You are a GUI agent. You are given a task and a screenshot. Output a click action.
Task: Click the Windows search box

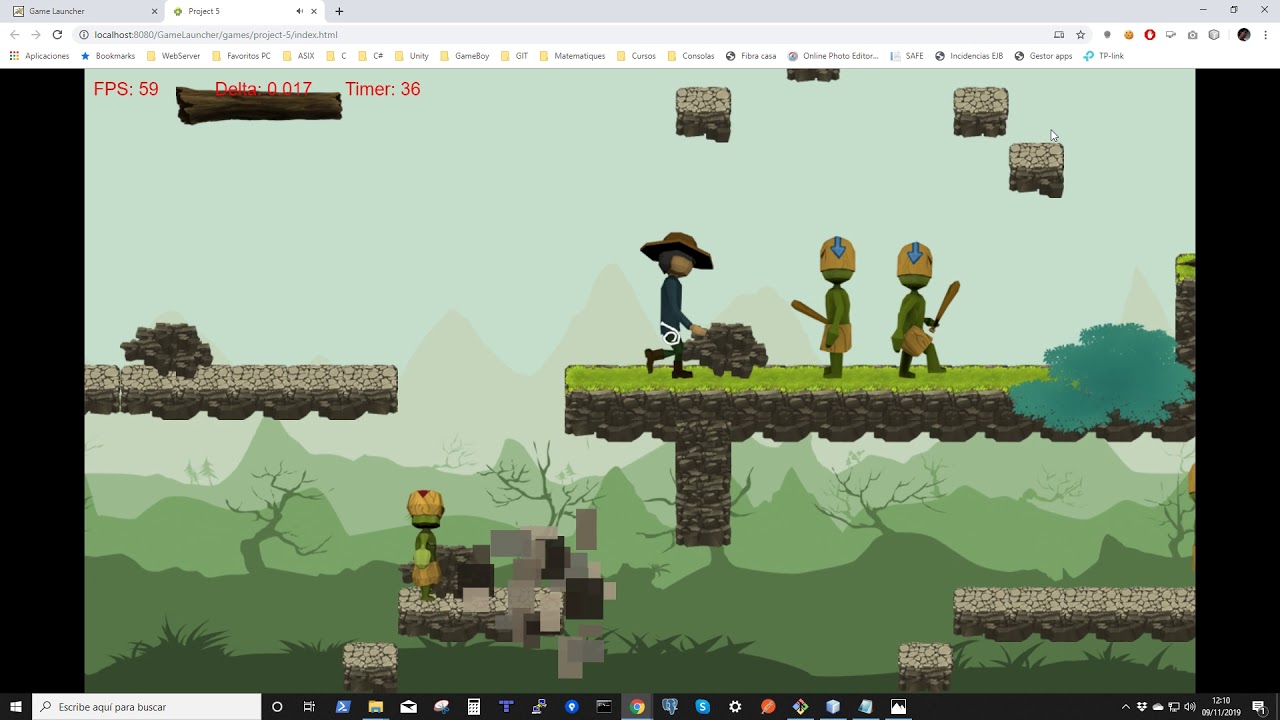147,707
